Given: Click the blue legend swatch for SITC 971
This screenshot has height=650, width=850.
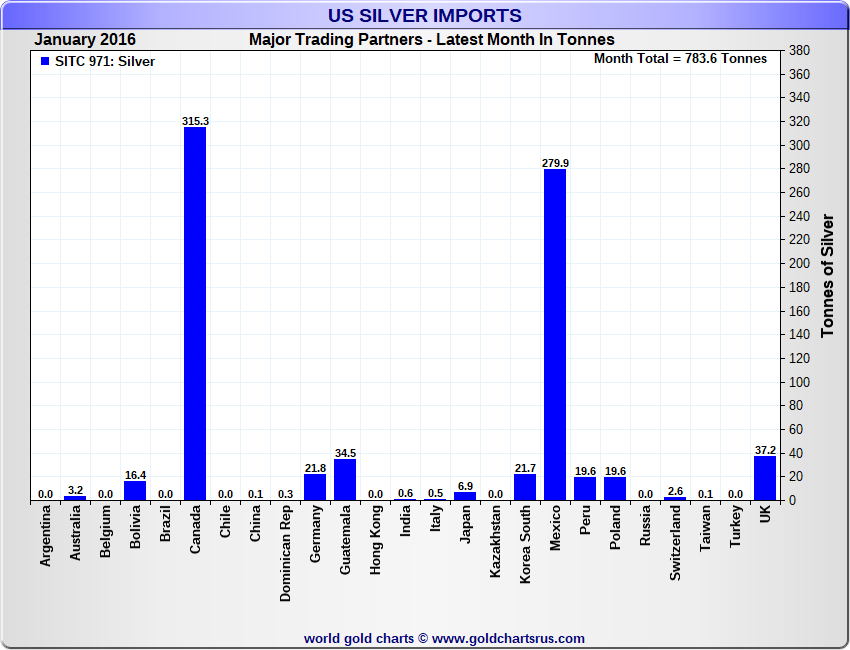Looking at the screenshot, I should 45,61.
